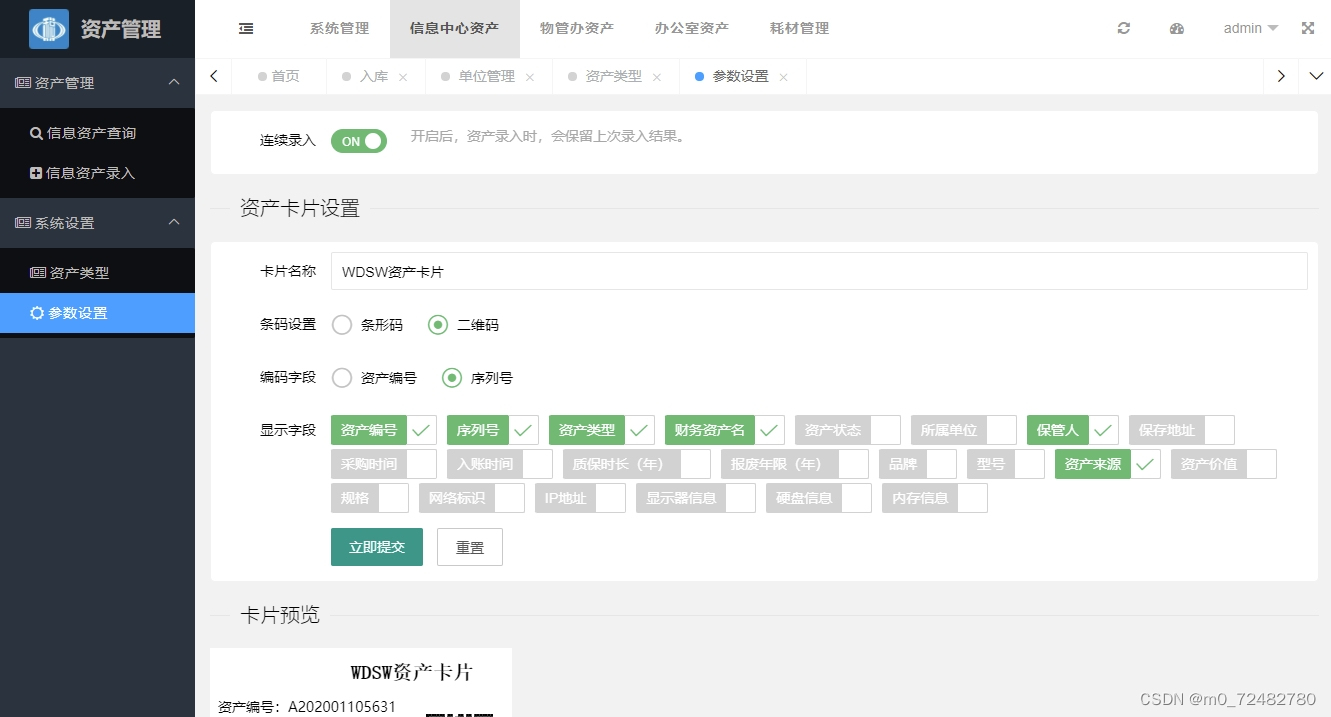Click the 重置 button

click(x=470, y=547)
